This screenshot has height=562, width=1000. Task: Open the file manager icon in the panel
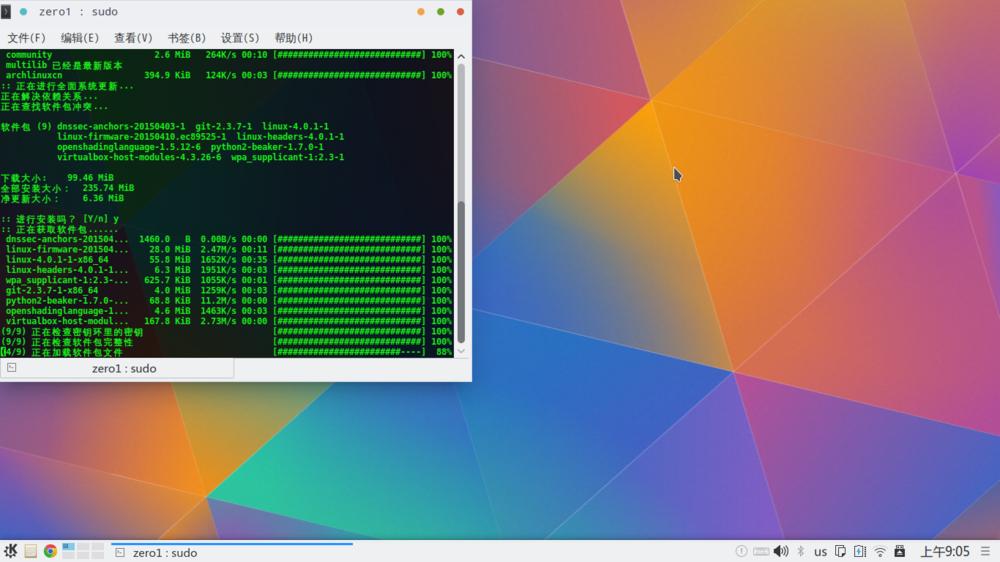point(31,551)
